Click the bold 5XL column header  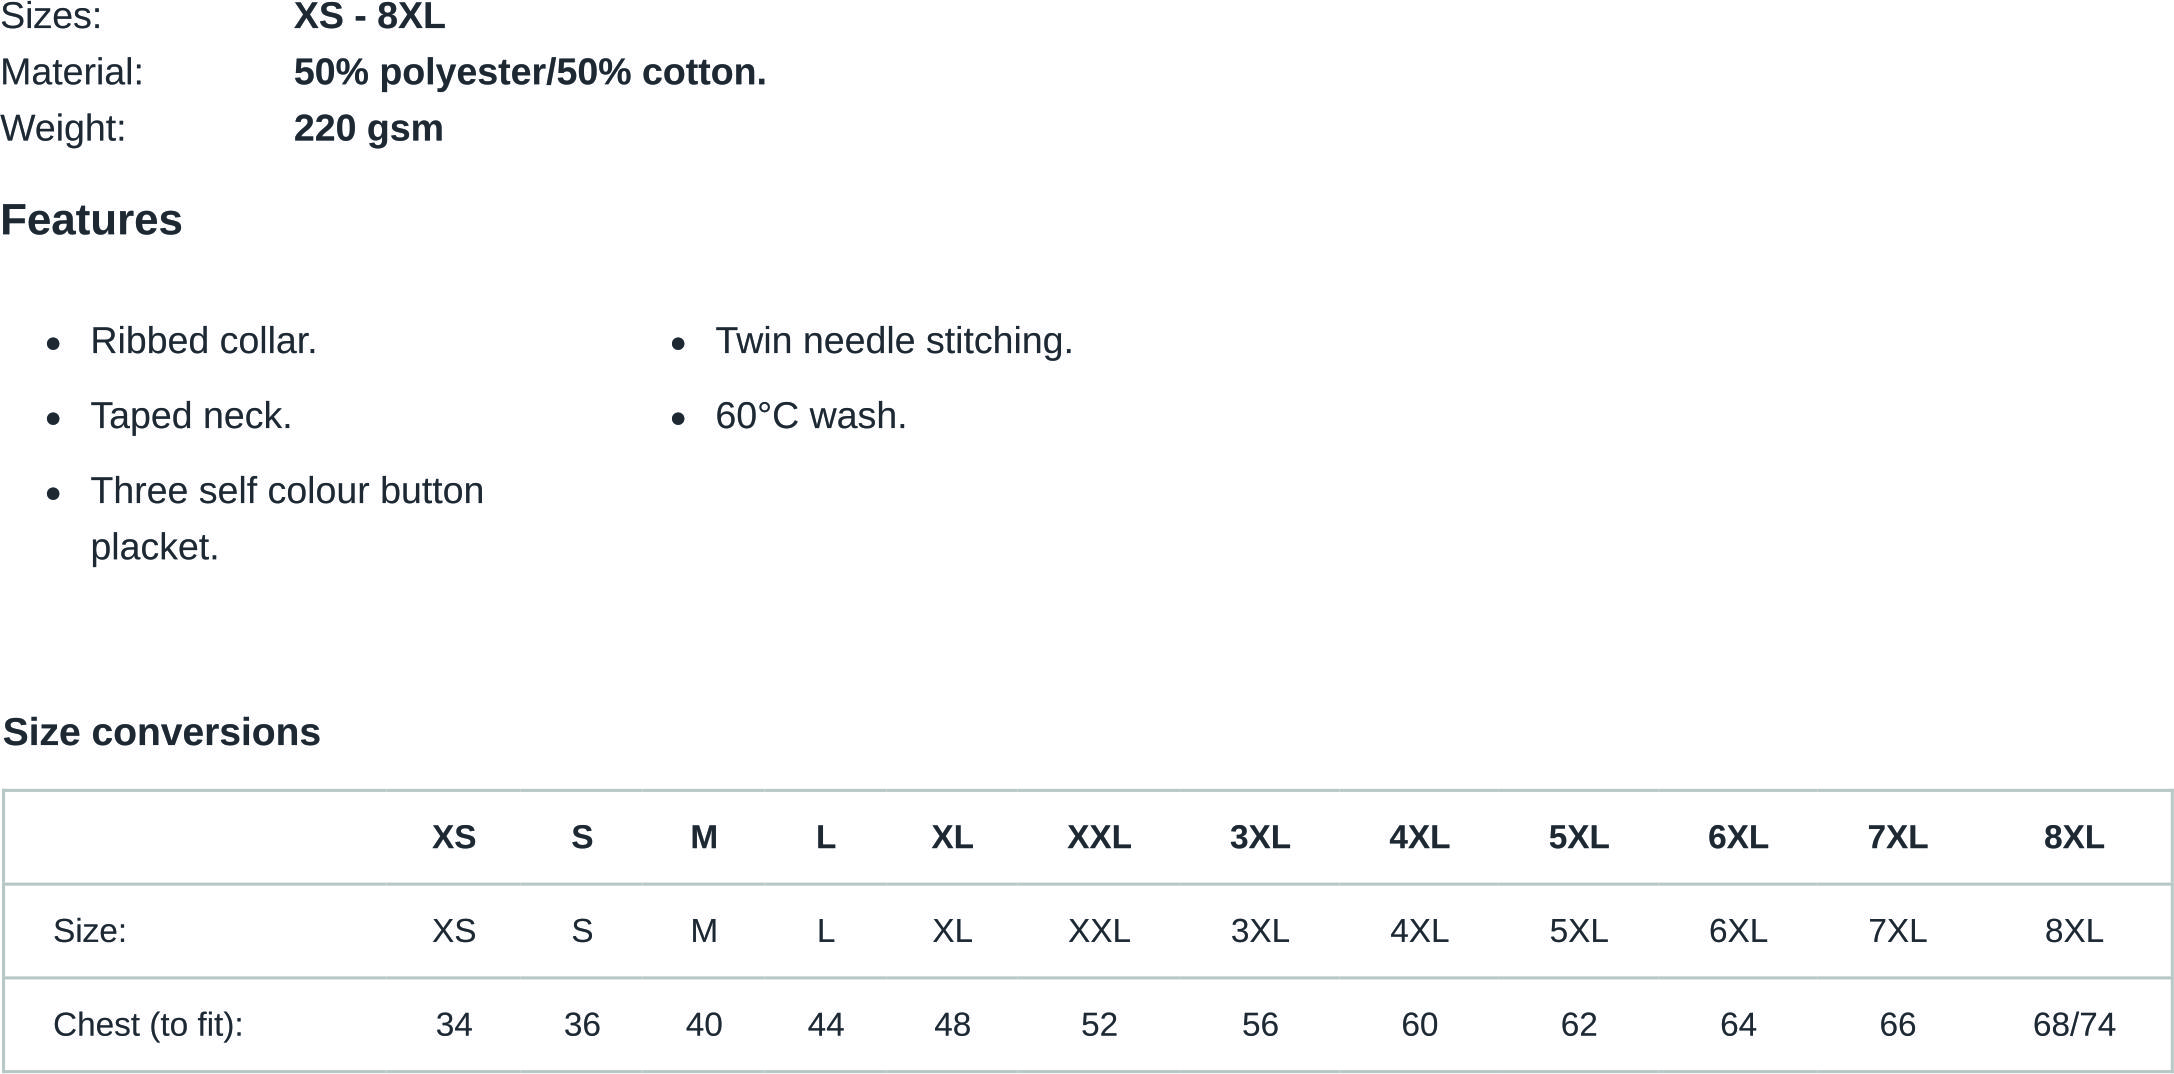(1578, 837)
